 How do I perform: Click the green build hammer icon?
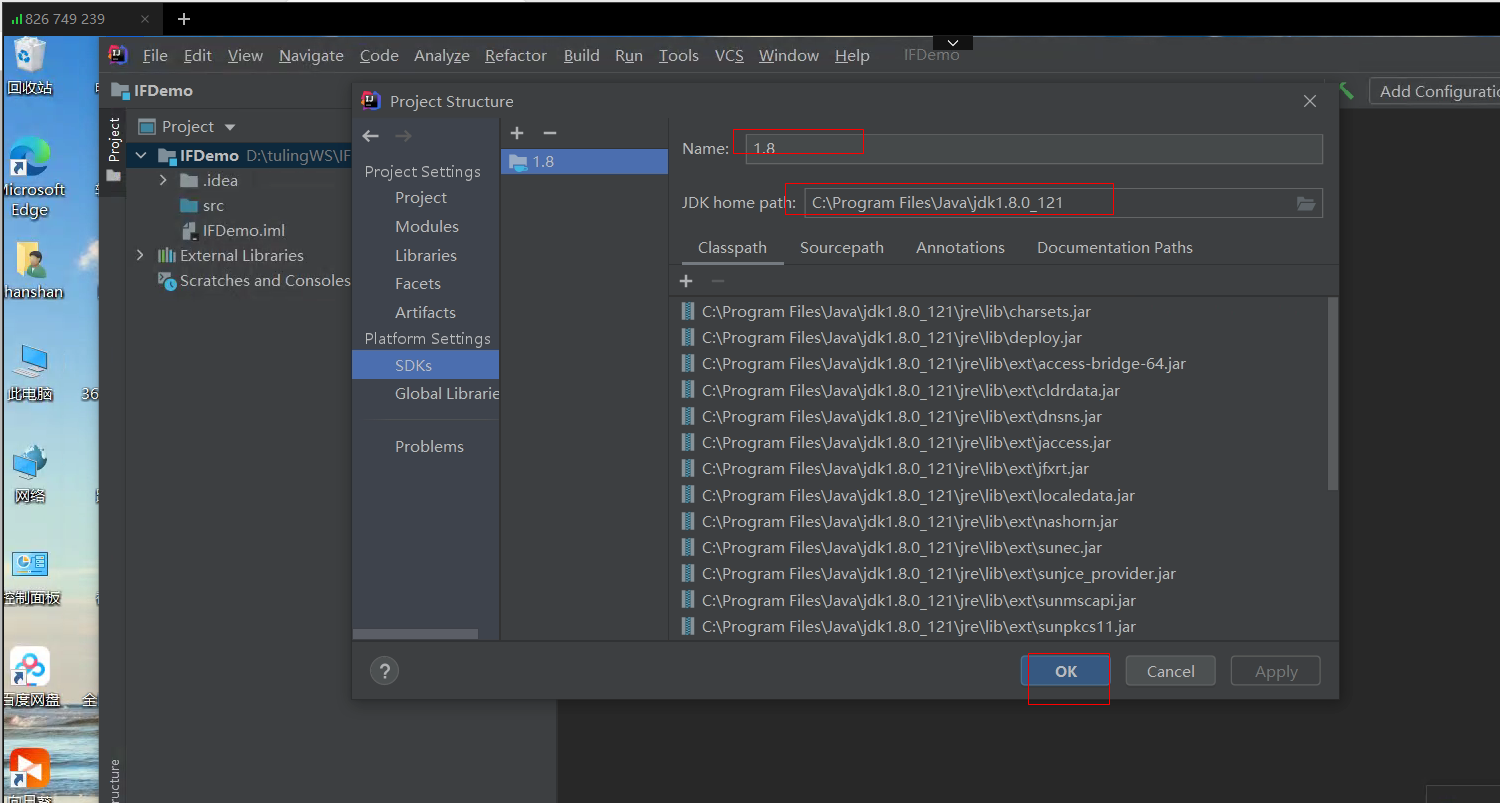pyautogui.click(x=1347, y=91)
